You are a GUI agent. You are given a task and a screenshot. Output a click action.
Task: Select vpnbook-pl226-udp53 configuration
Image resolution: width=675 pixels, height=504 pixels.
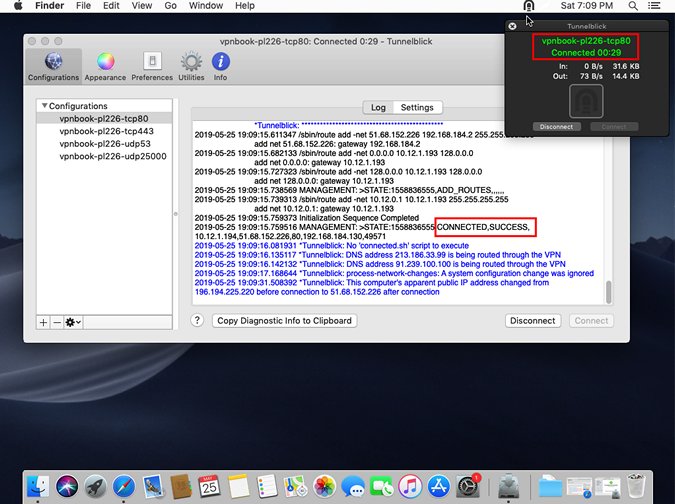click(104, 143)
